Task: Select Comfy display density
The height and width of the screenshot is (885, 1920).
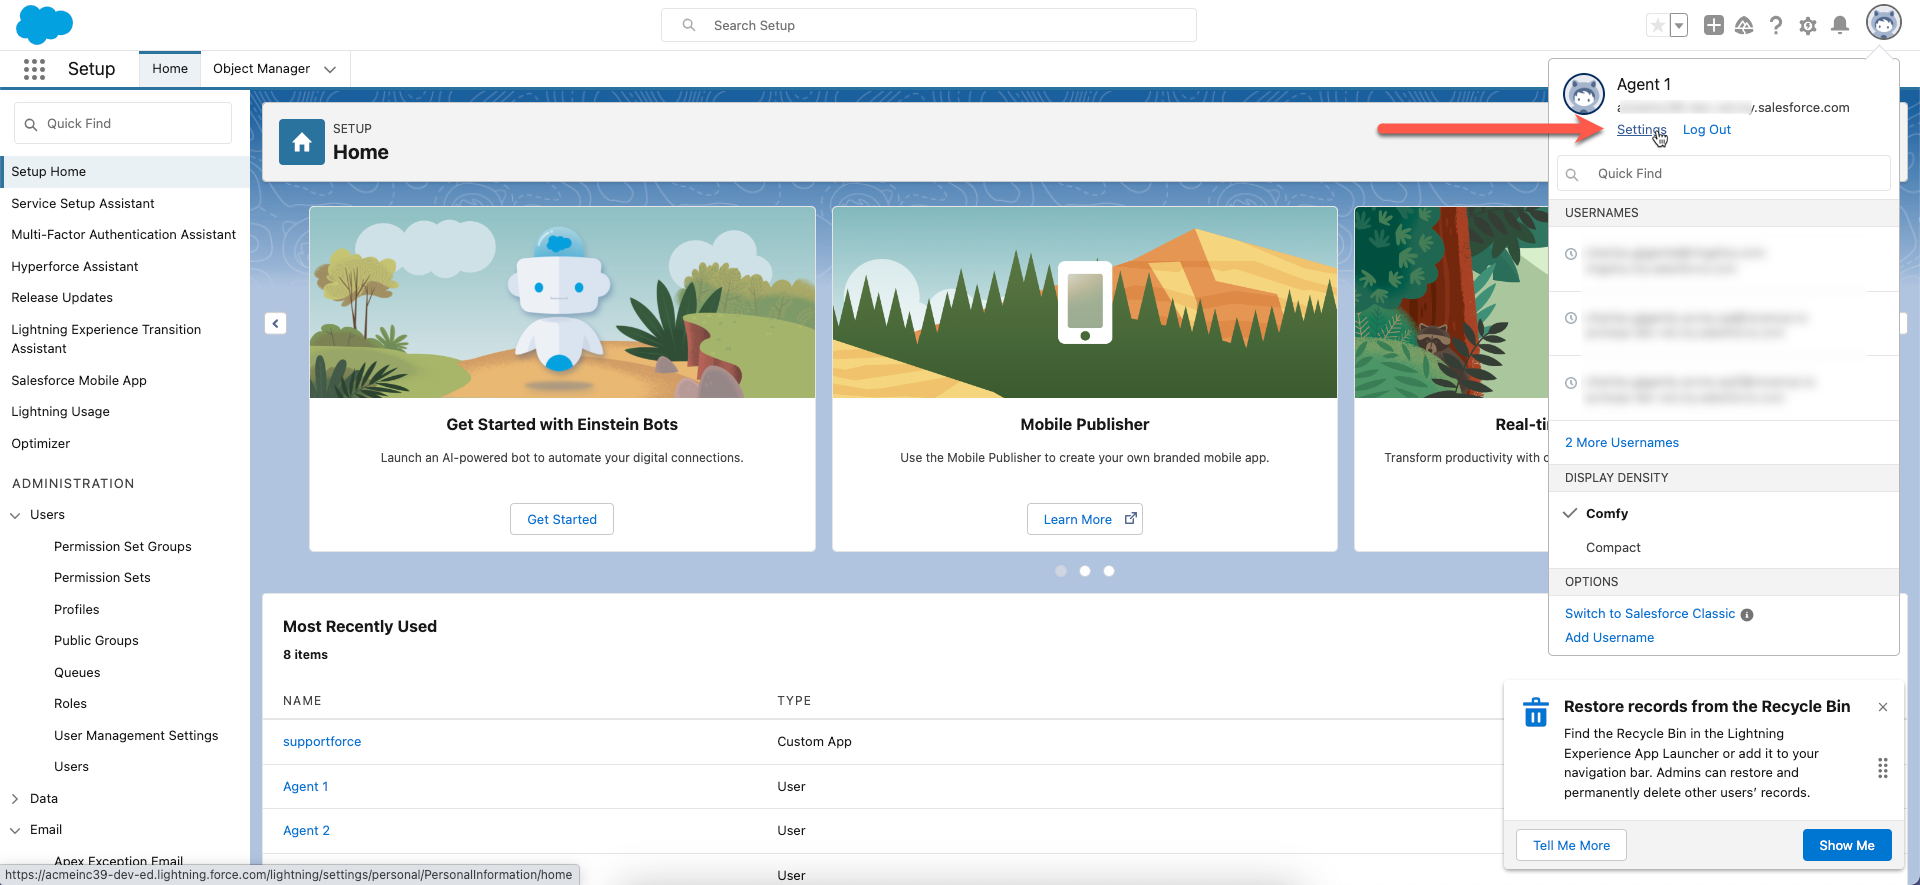Action: coord(1606,513)
